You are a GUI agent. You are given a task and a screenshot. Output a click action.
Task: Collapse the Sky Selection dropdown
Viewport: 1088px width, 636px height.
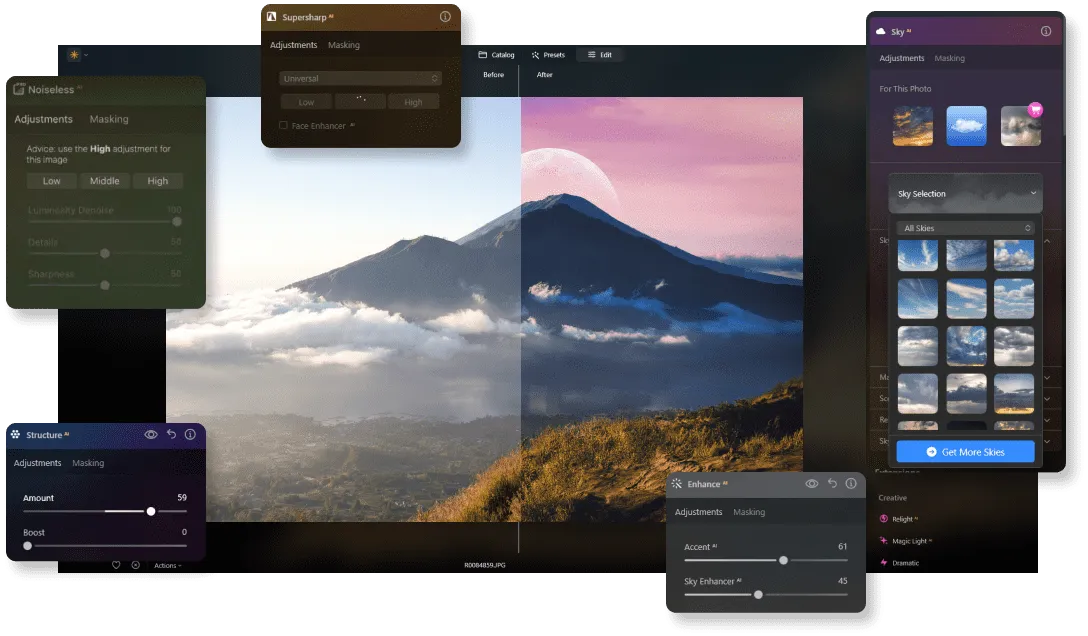[x=1033, y=194]
